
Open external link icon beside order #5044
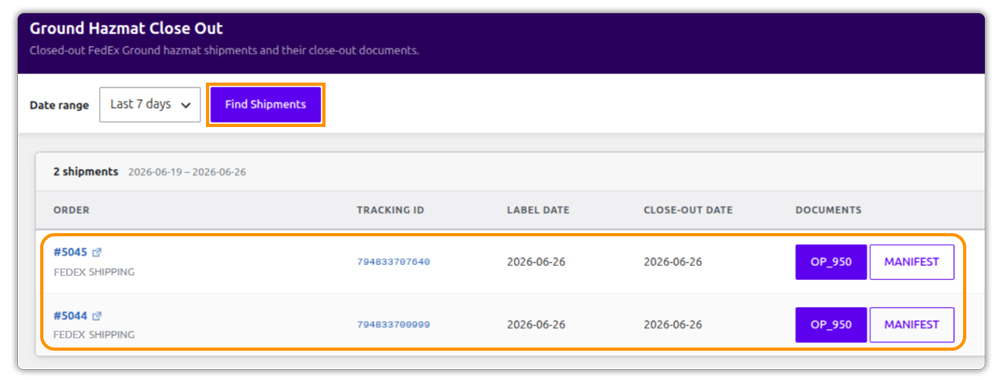[97, 316]
